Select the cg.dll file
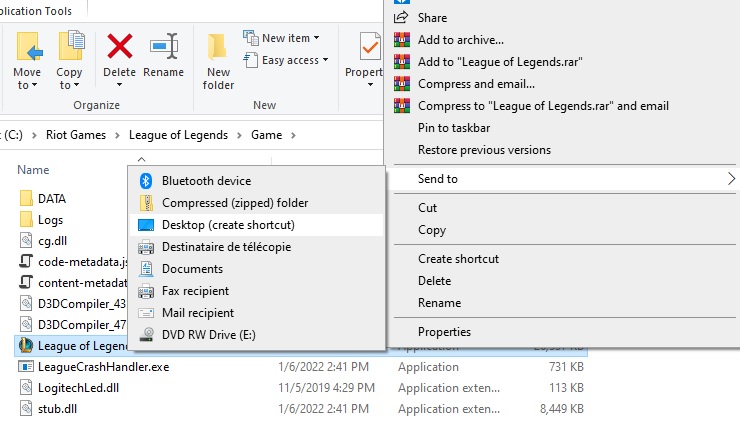 [x=52, y=241]
